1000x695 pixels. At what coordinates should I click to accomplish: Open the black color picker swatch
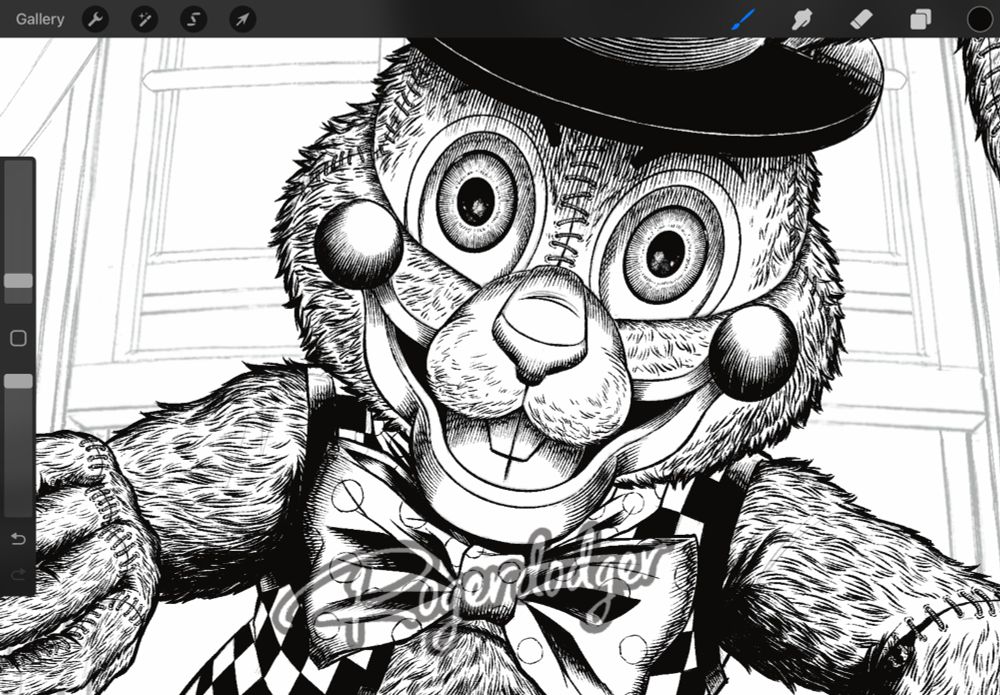980,19
